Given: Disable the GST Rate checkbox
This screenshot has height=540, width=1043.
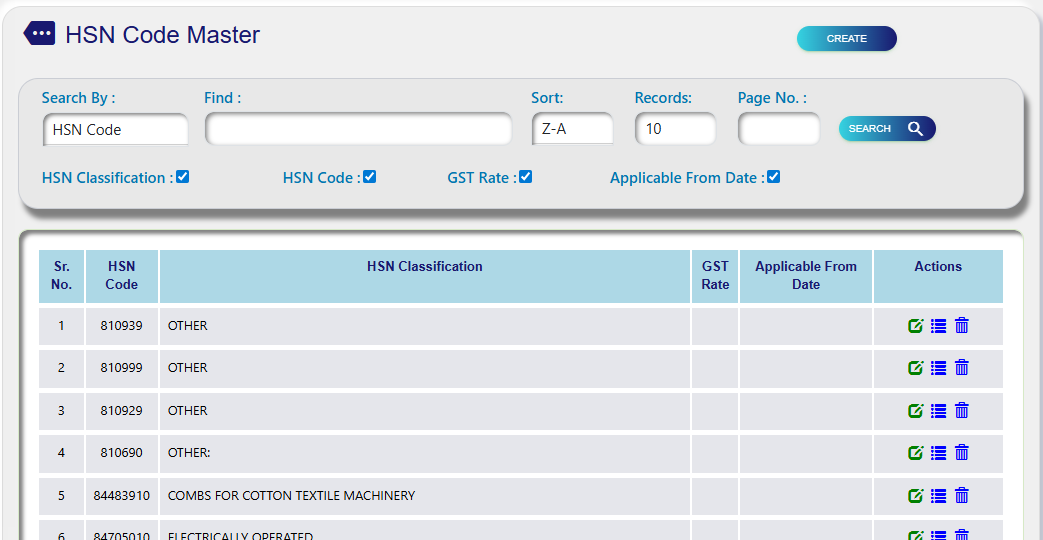Looking at the screenshot, I should (x=525, y=177).
